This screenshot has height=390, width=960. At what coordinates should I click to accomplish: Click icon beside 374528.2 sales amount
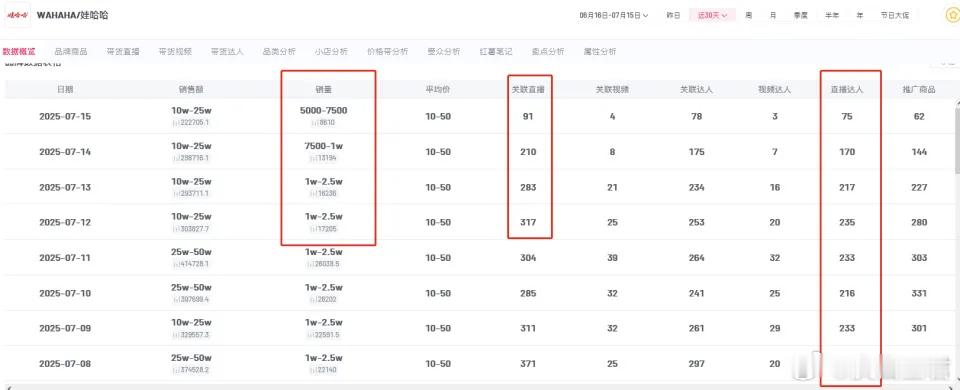pos(175,370)
